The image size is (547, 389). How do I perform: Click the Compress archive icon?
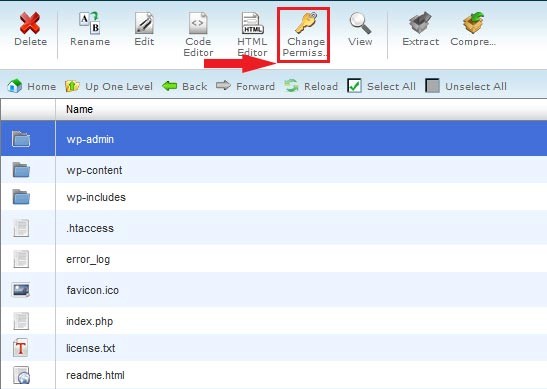click(x=473, y=23)
